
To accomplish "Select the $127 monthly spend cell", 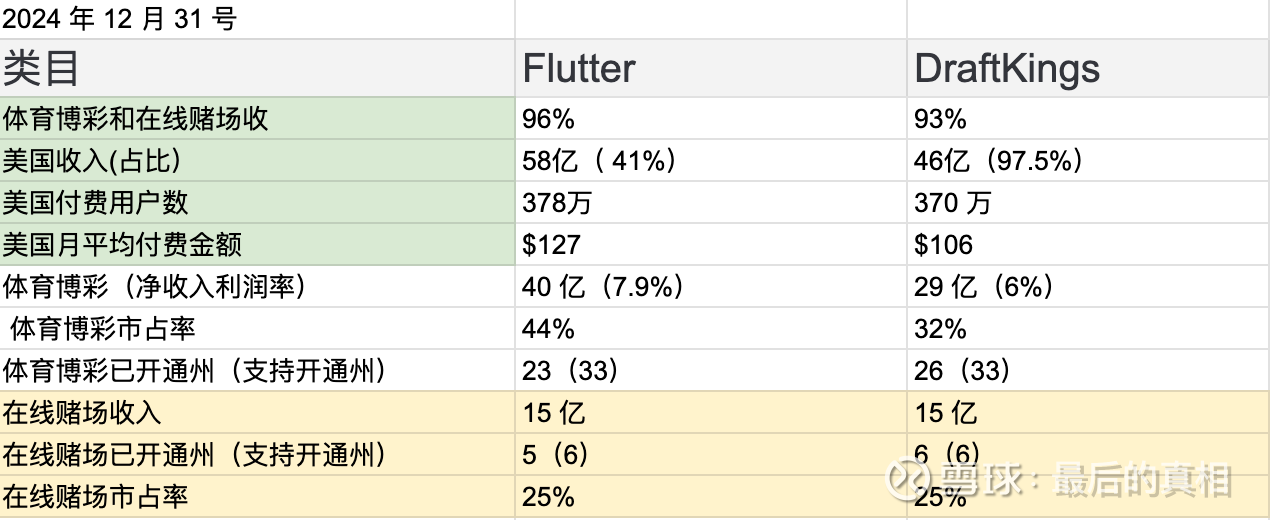I will point(711,245).
